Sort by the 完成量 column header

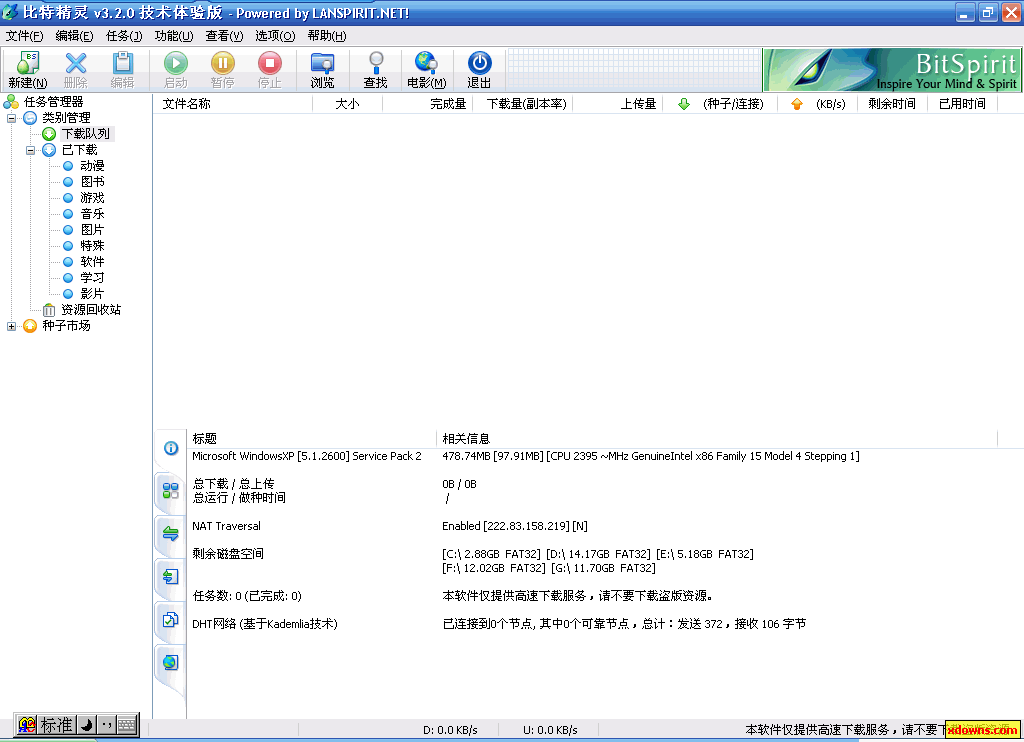tap(426, 104)
